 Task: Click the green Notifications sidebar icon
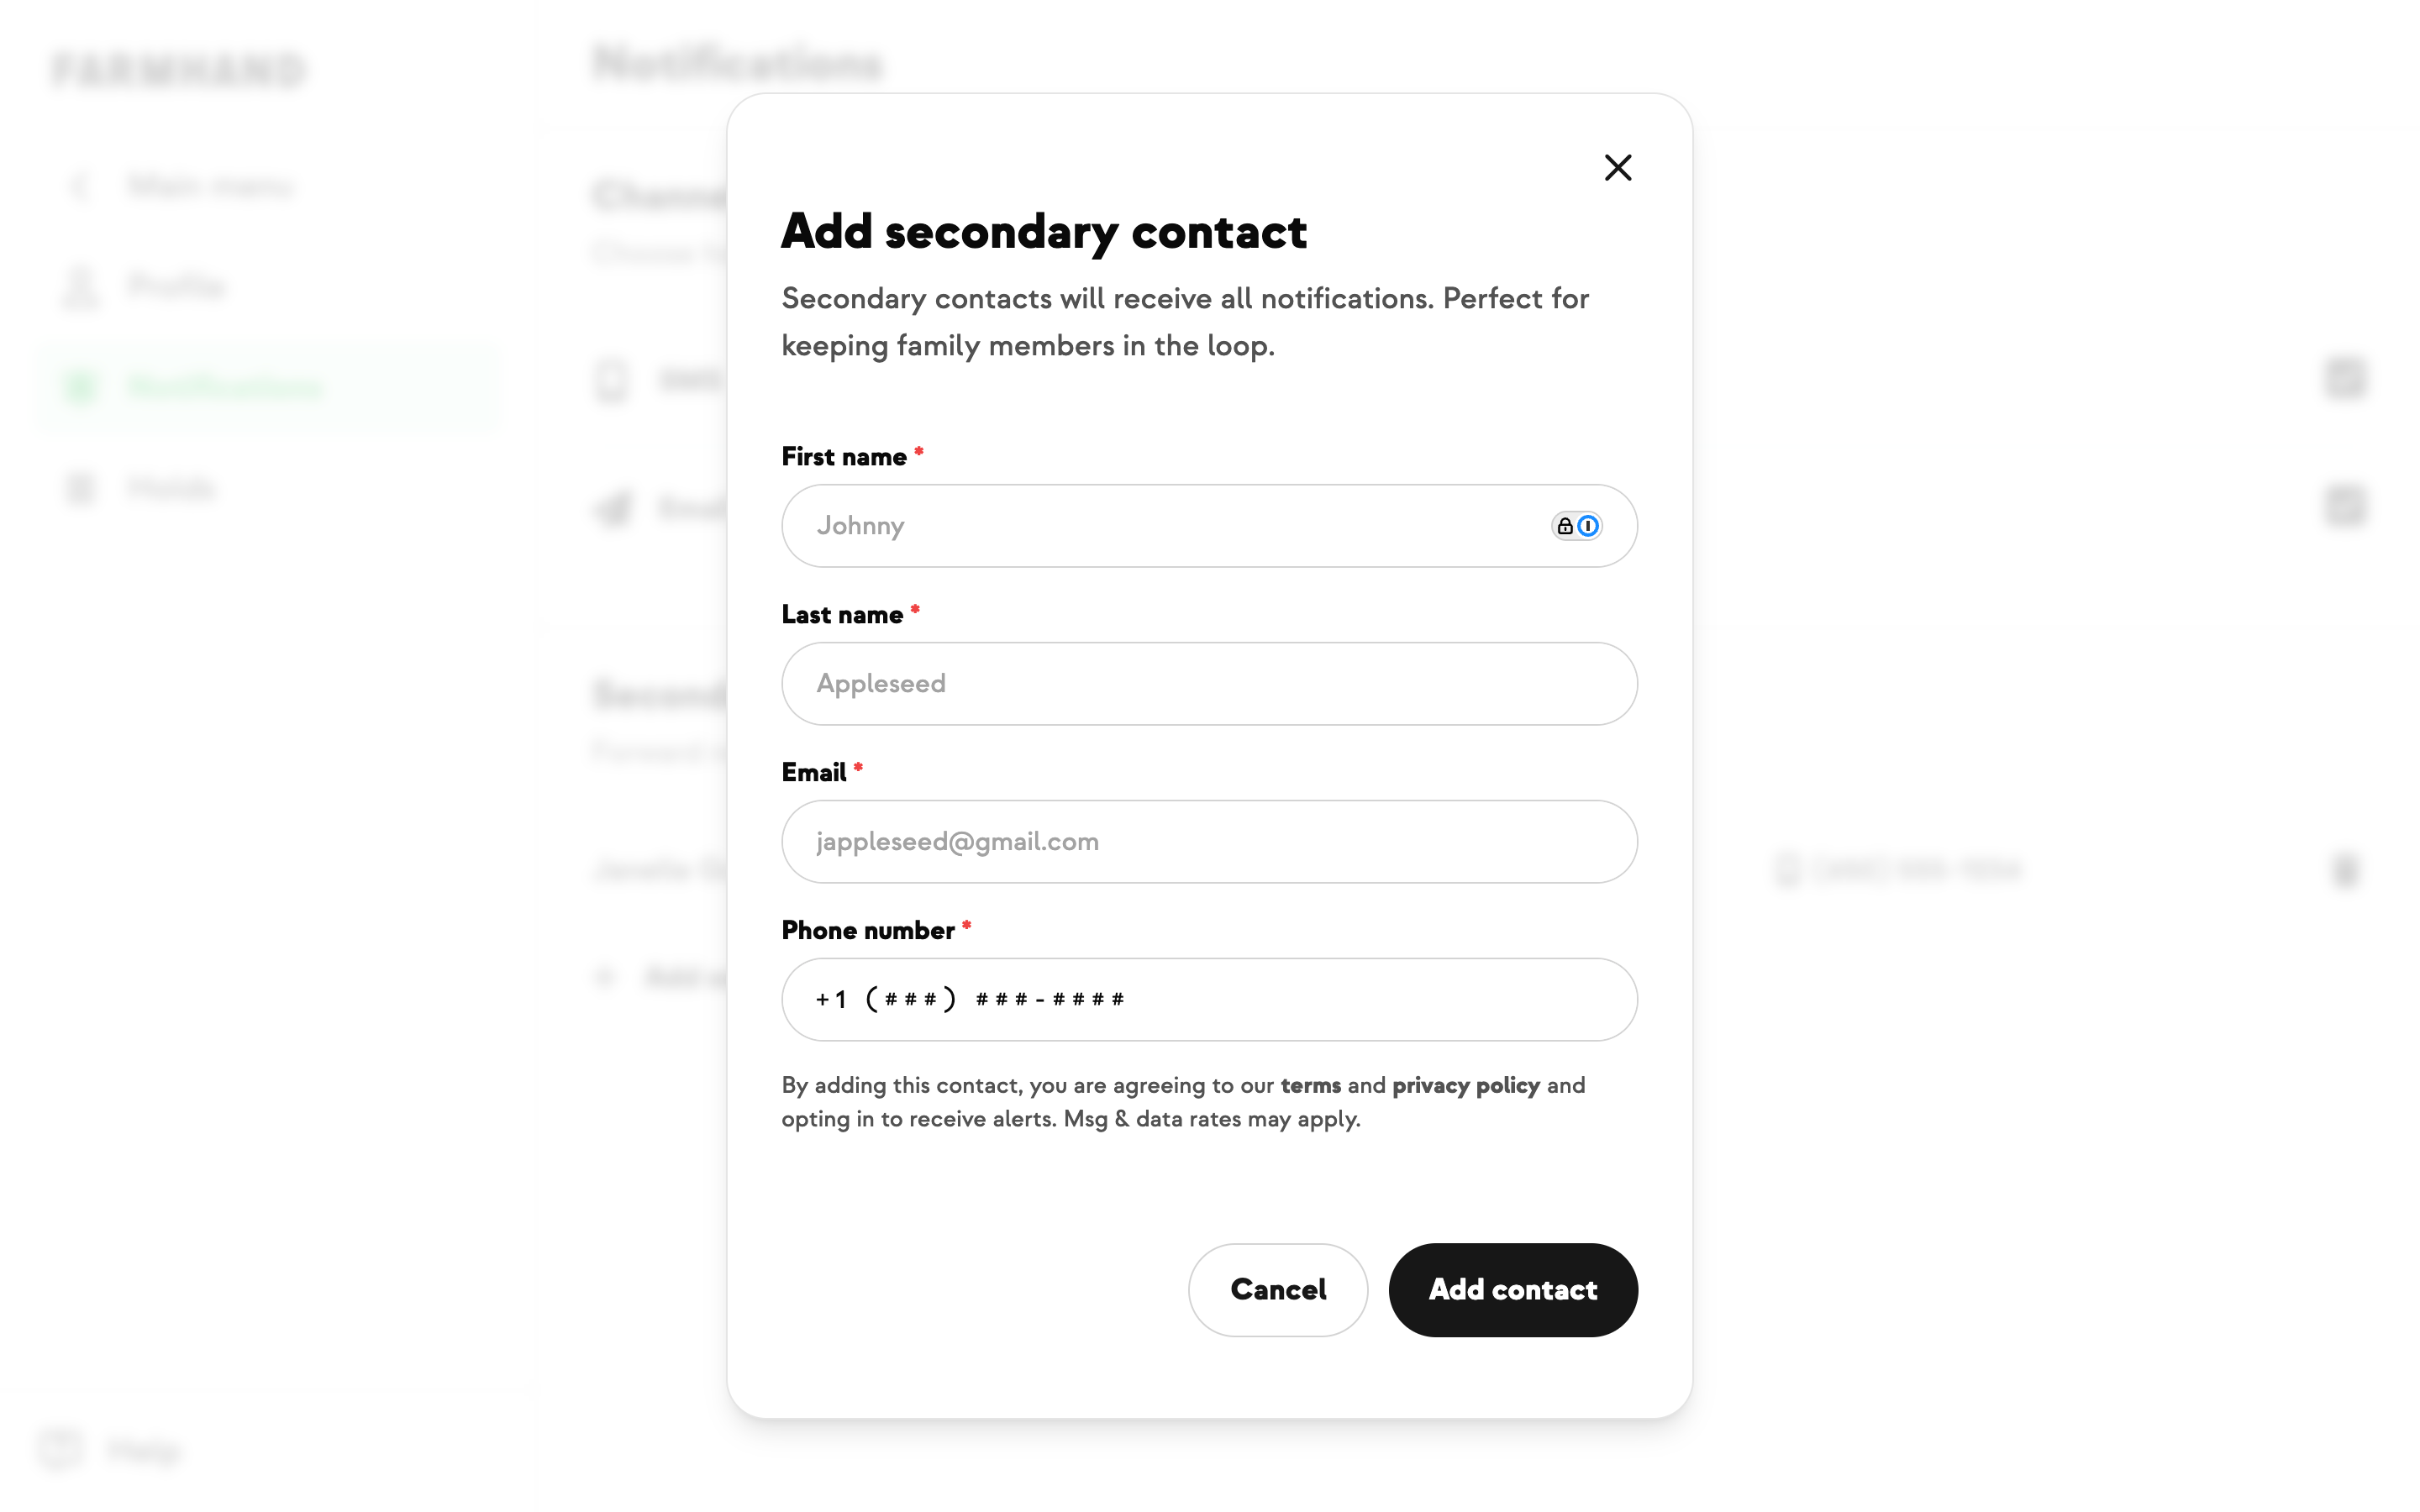pos(80,387)
